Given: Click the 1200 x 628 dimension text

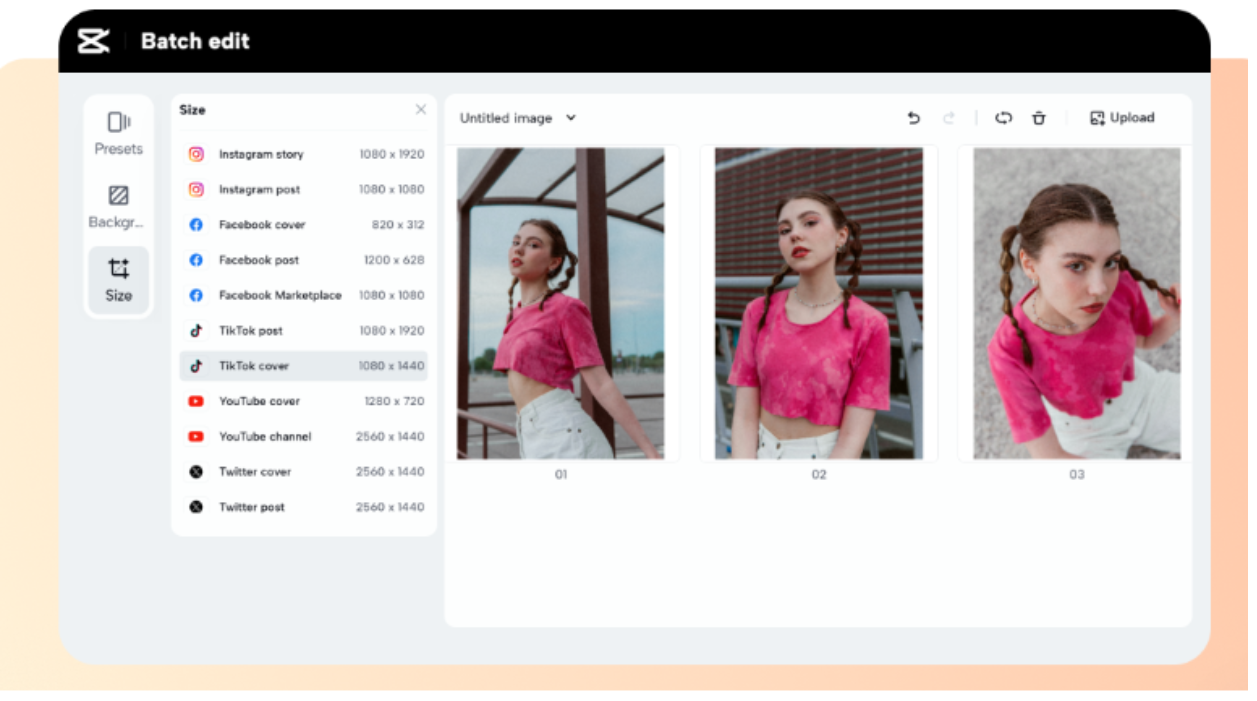Looking at the screenshot, I should pyautogui.click(x=394, y=260).
